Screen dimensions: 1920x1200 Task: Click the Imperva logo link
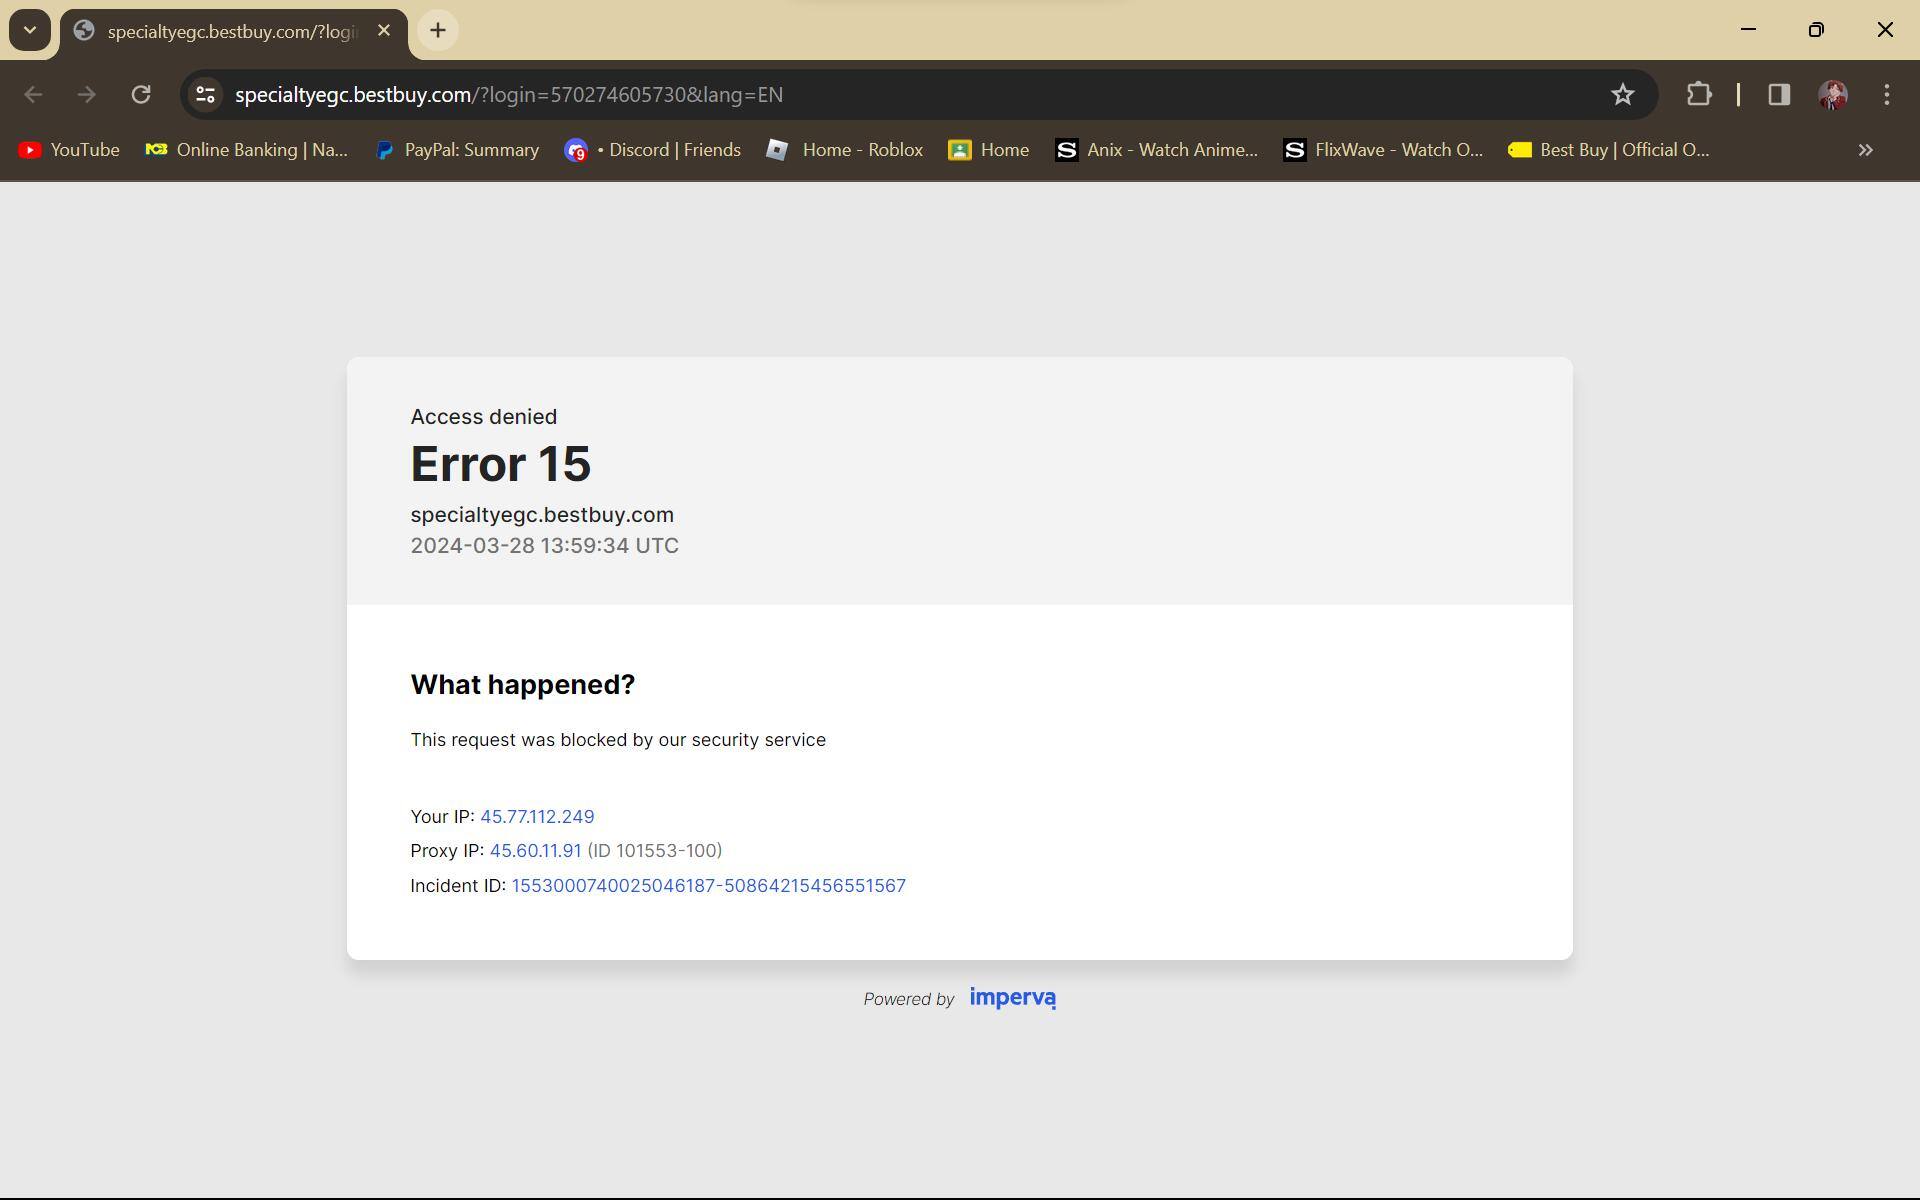point(1012,998)
